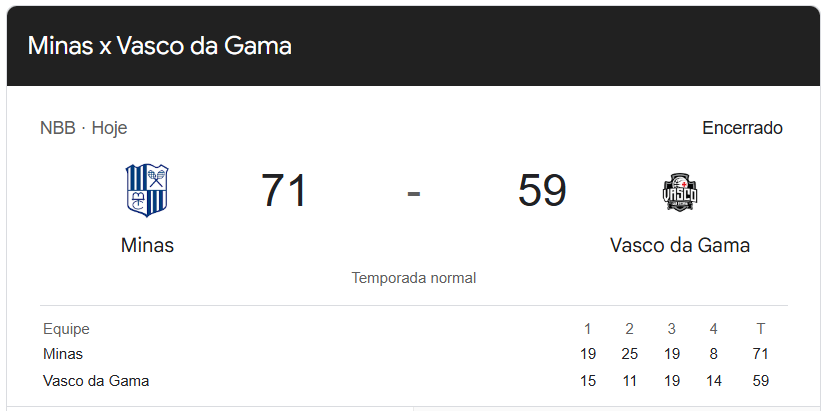Click the Temporada normal label
The height and width of the screenshot is (411, 828).
pyautogui.click(x=414, y=278)
